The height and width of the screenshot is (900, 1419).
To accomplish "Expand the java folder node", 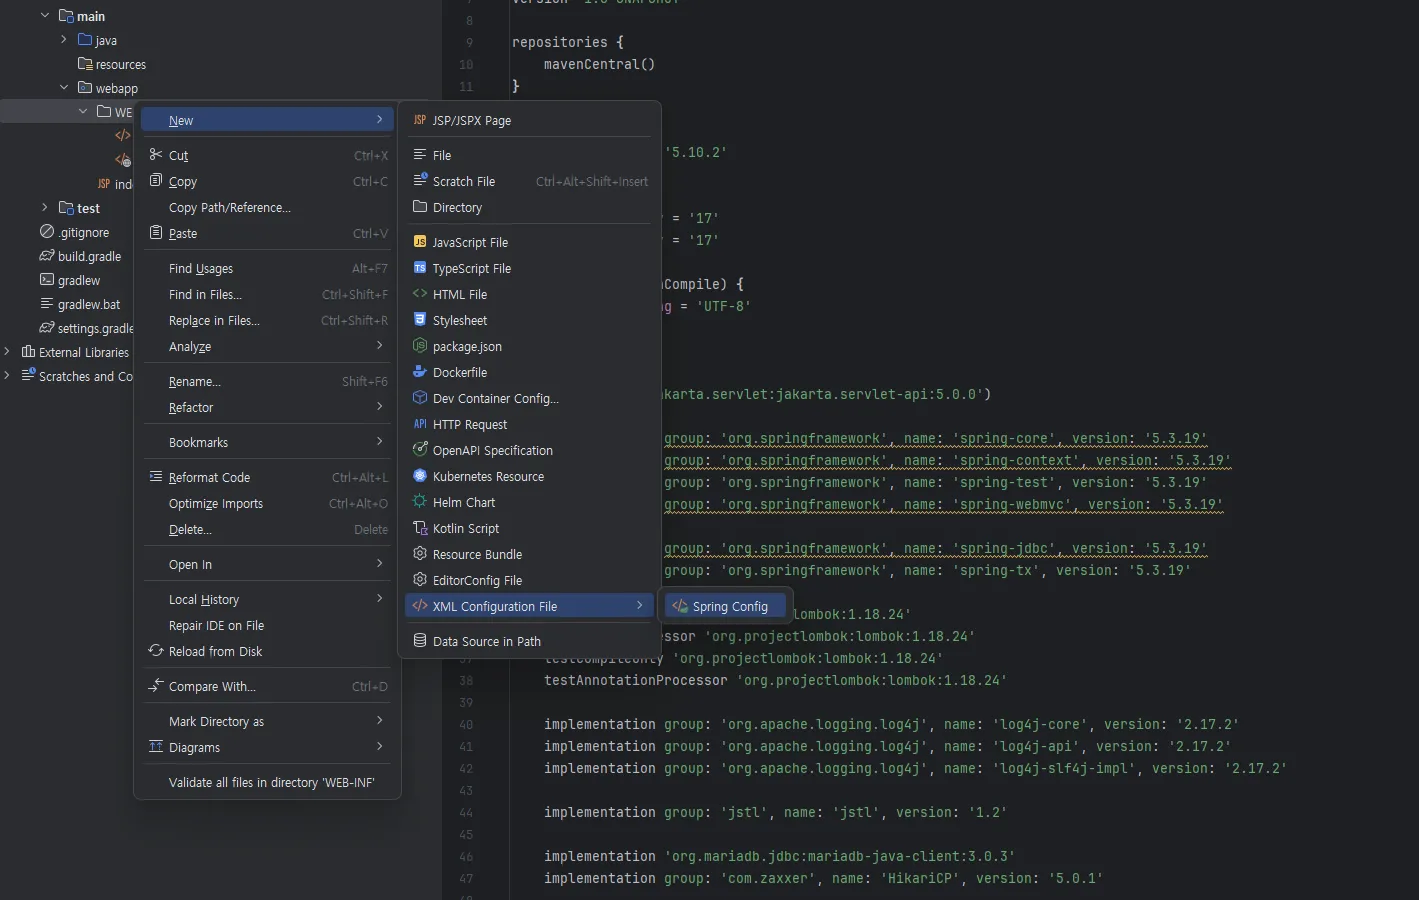I will click(64, 40).
